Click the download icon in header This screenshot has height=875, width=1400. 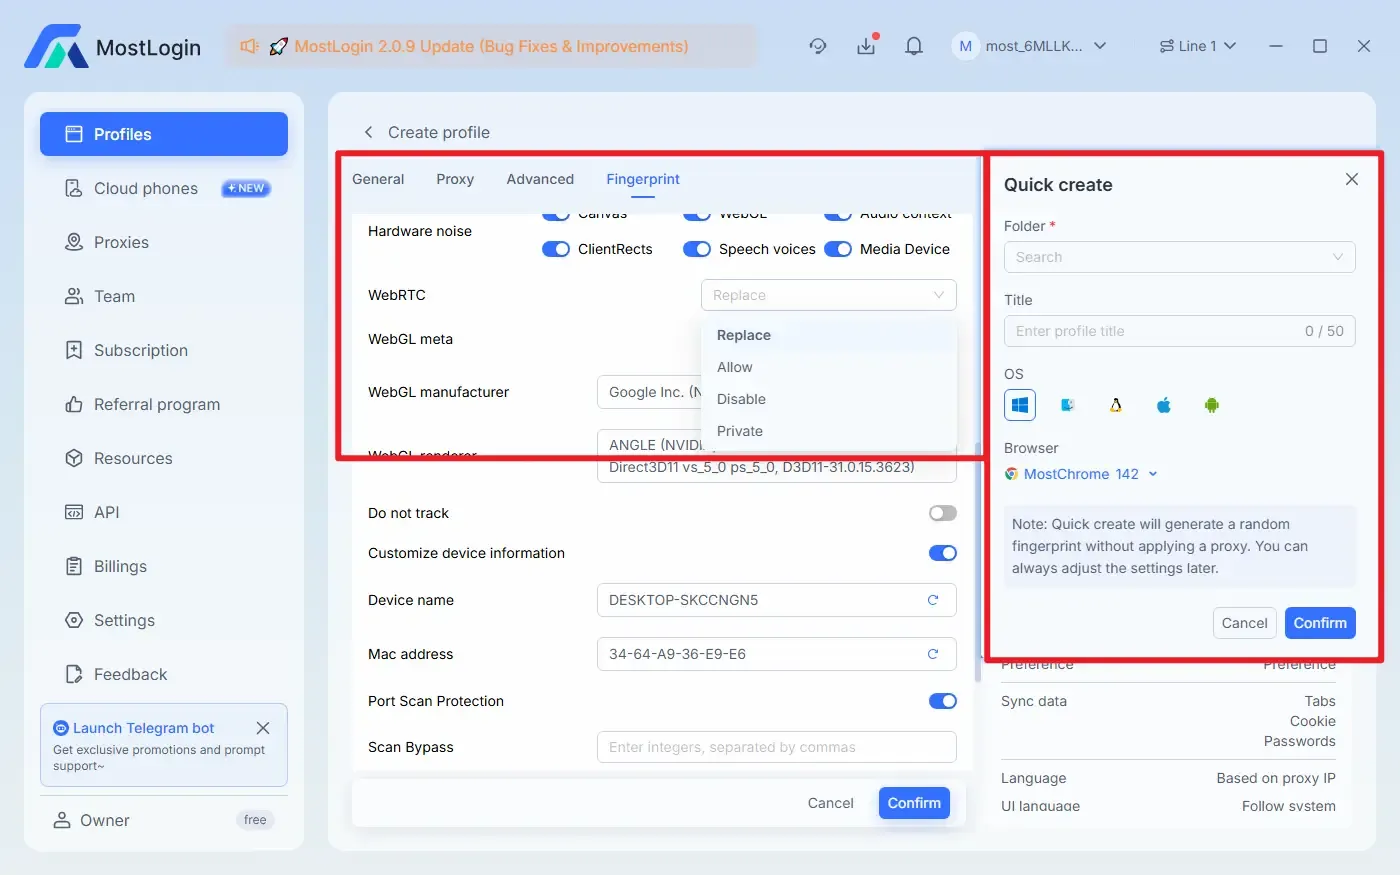click(866, 46)
